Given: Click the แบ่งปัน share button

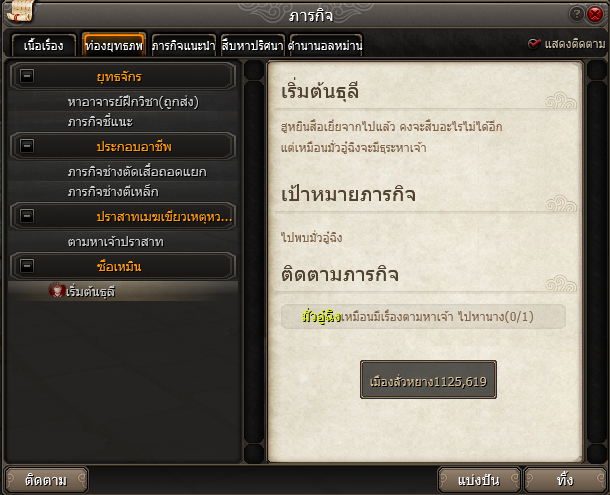Looking at the screenshot, I should pyautogui.click(x=479, y=480).
